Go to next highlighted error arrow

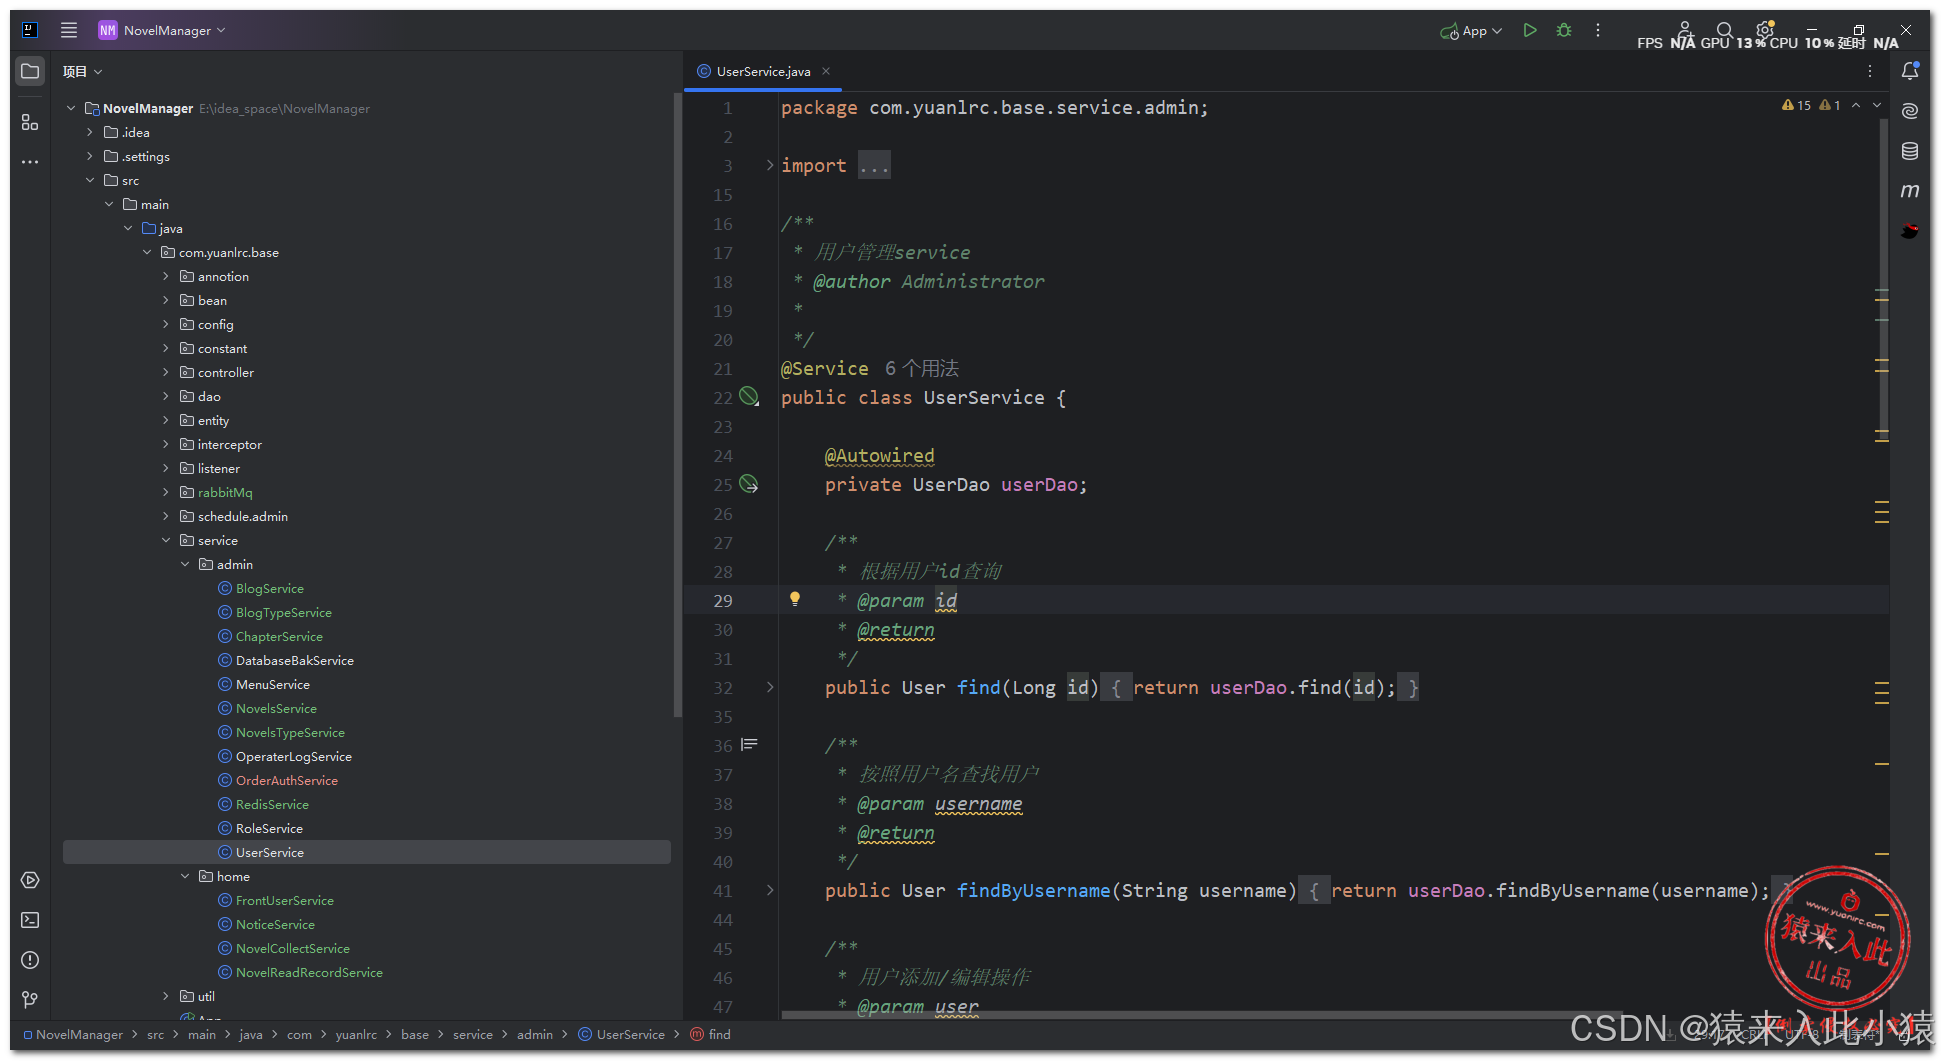pyautogui.click(x=1877, y=105)
